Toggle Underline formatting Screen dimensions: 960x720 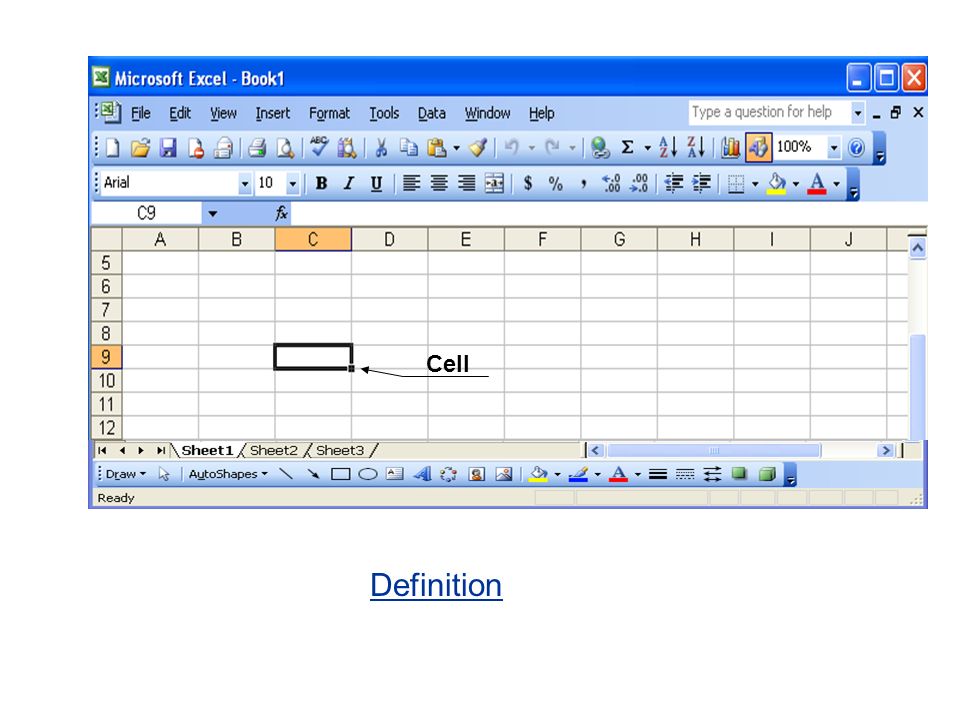(377, 183)
